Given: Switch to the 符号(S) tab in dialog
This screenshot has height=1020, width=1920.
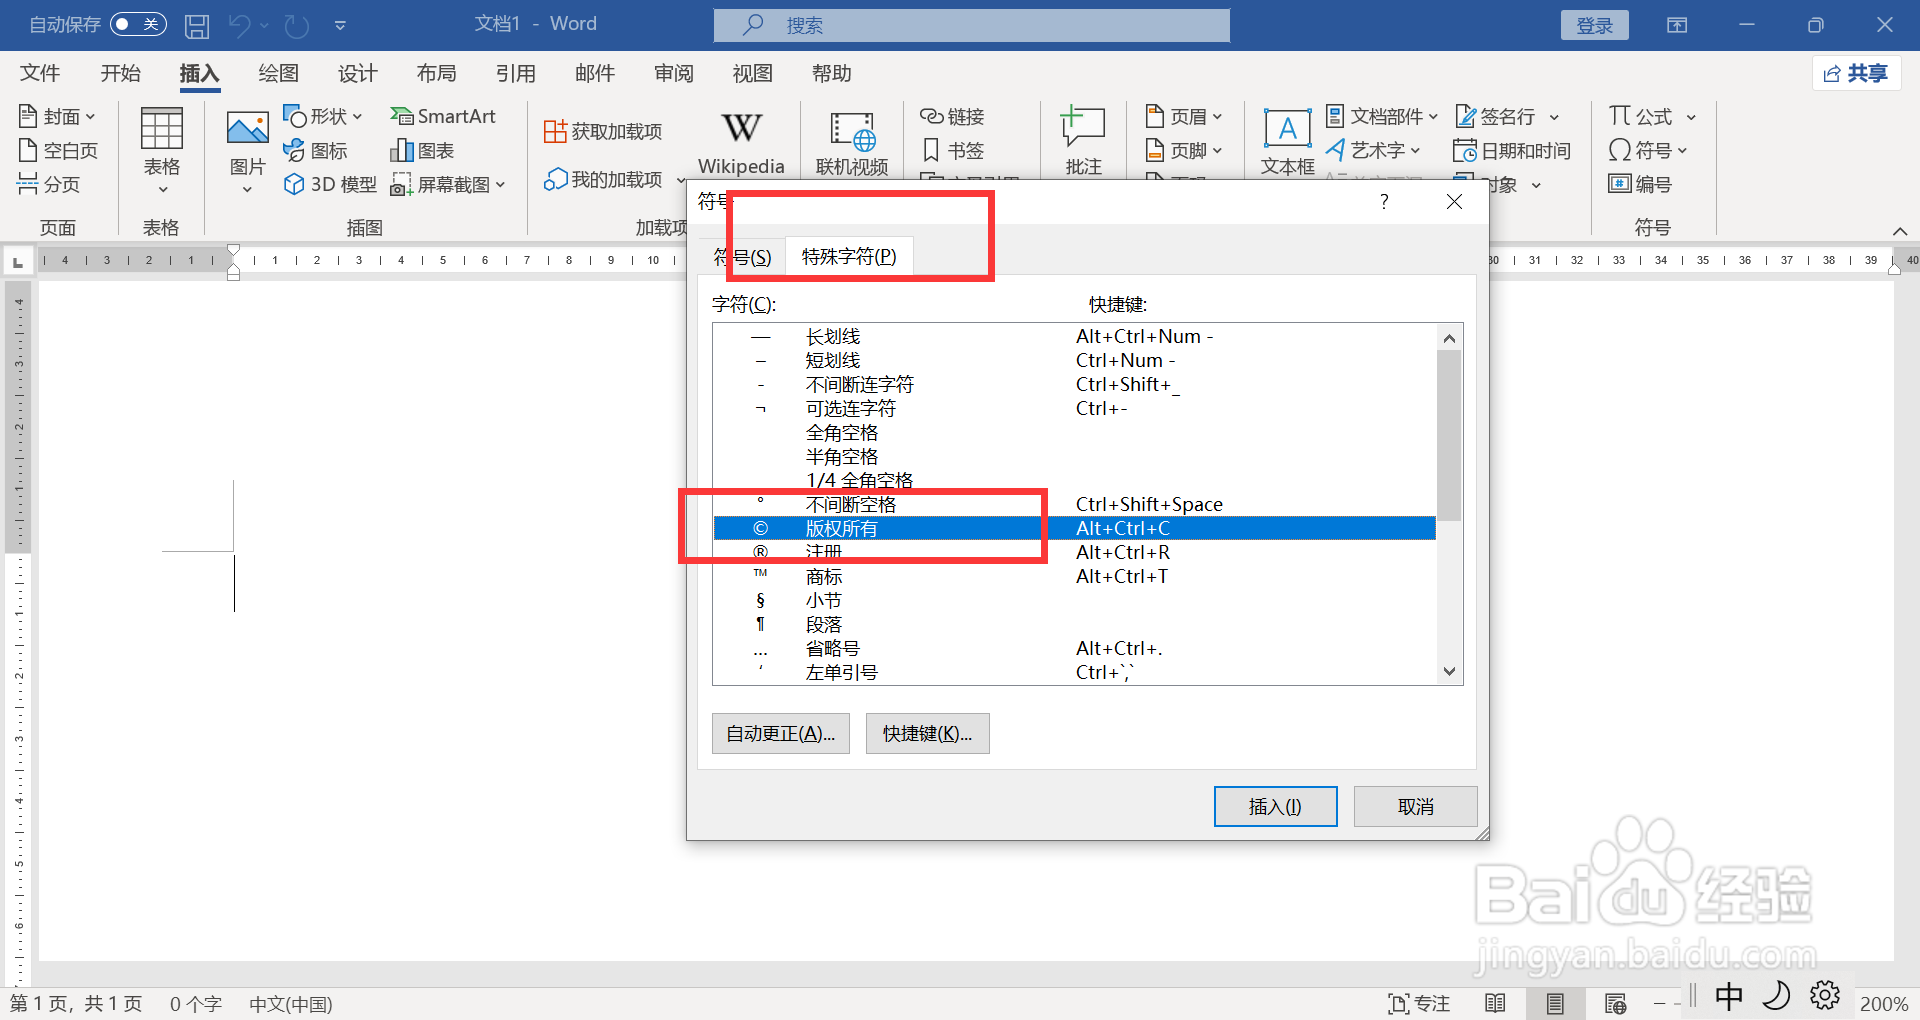Looking at the screenshot, I should [742, 257].
